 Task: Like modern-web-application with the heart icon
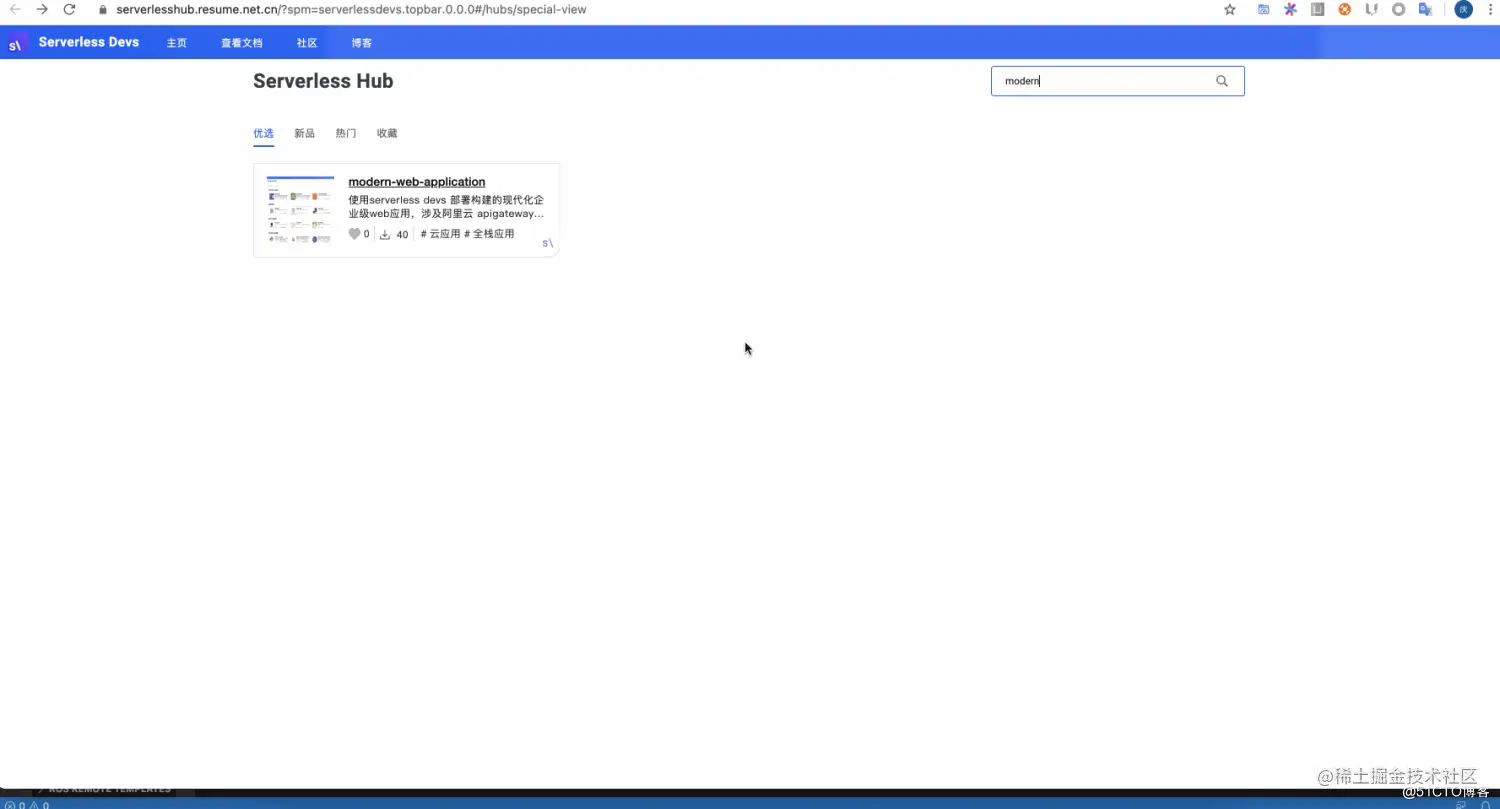point(354,234)
